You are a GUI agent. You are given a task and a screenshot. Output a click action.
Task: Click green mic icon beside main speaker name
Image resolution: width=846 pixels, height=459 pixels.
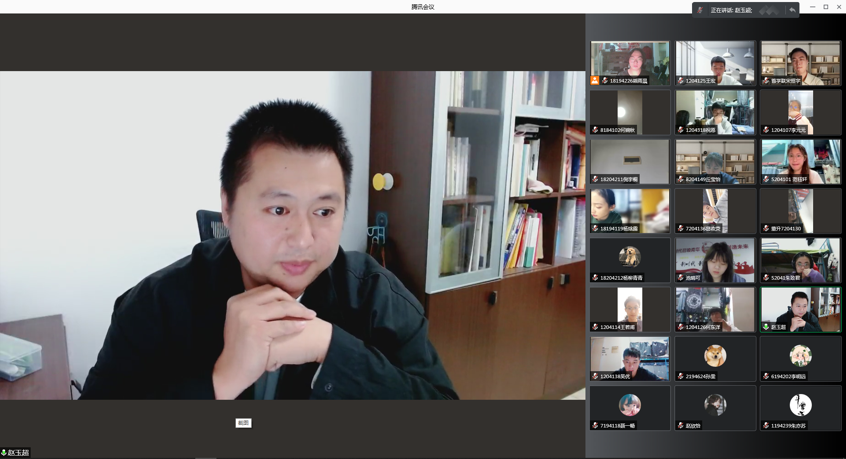(4, 453)
